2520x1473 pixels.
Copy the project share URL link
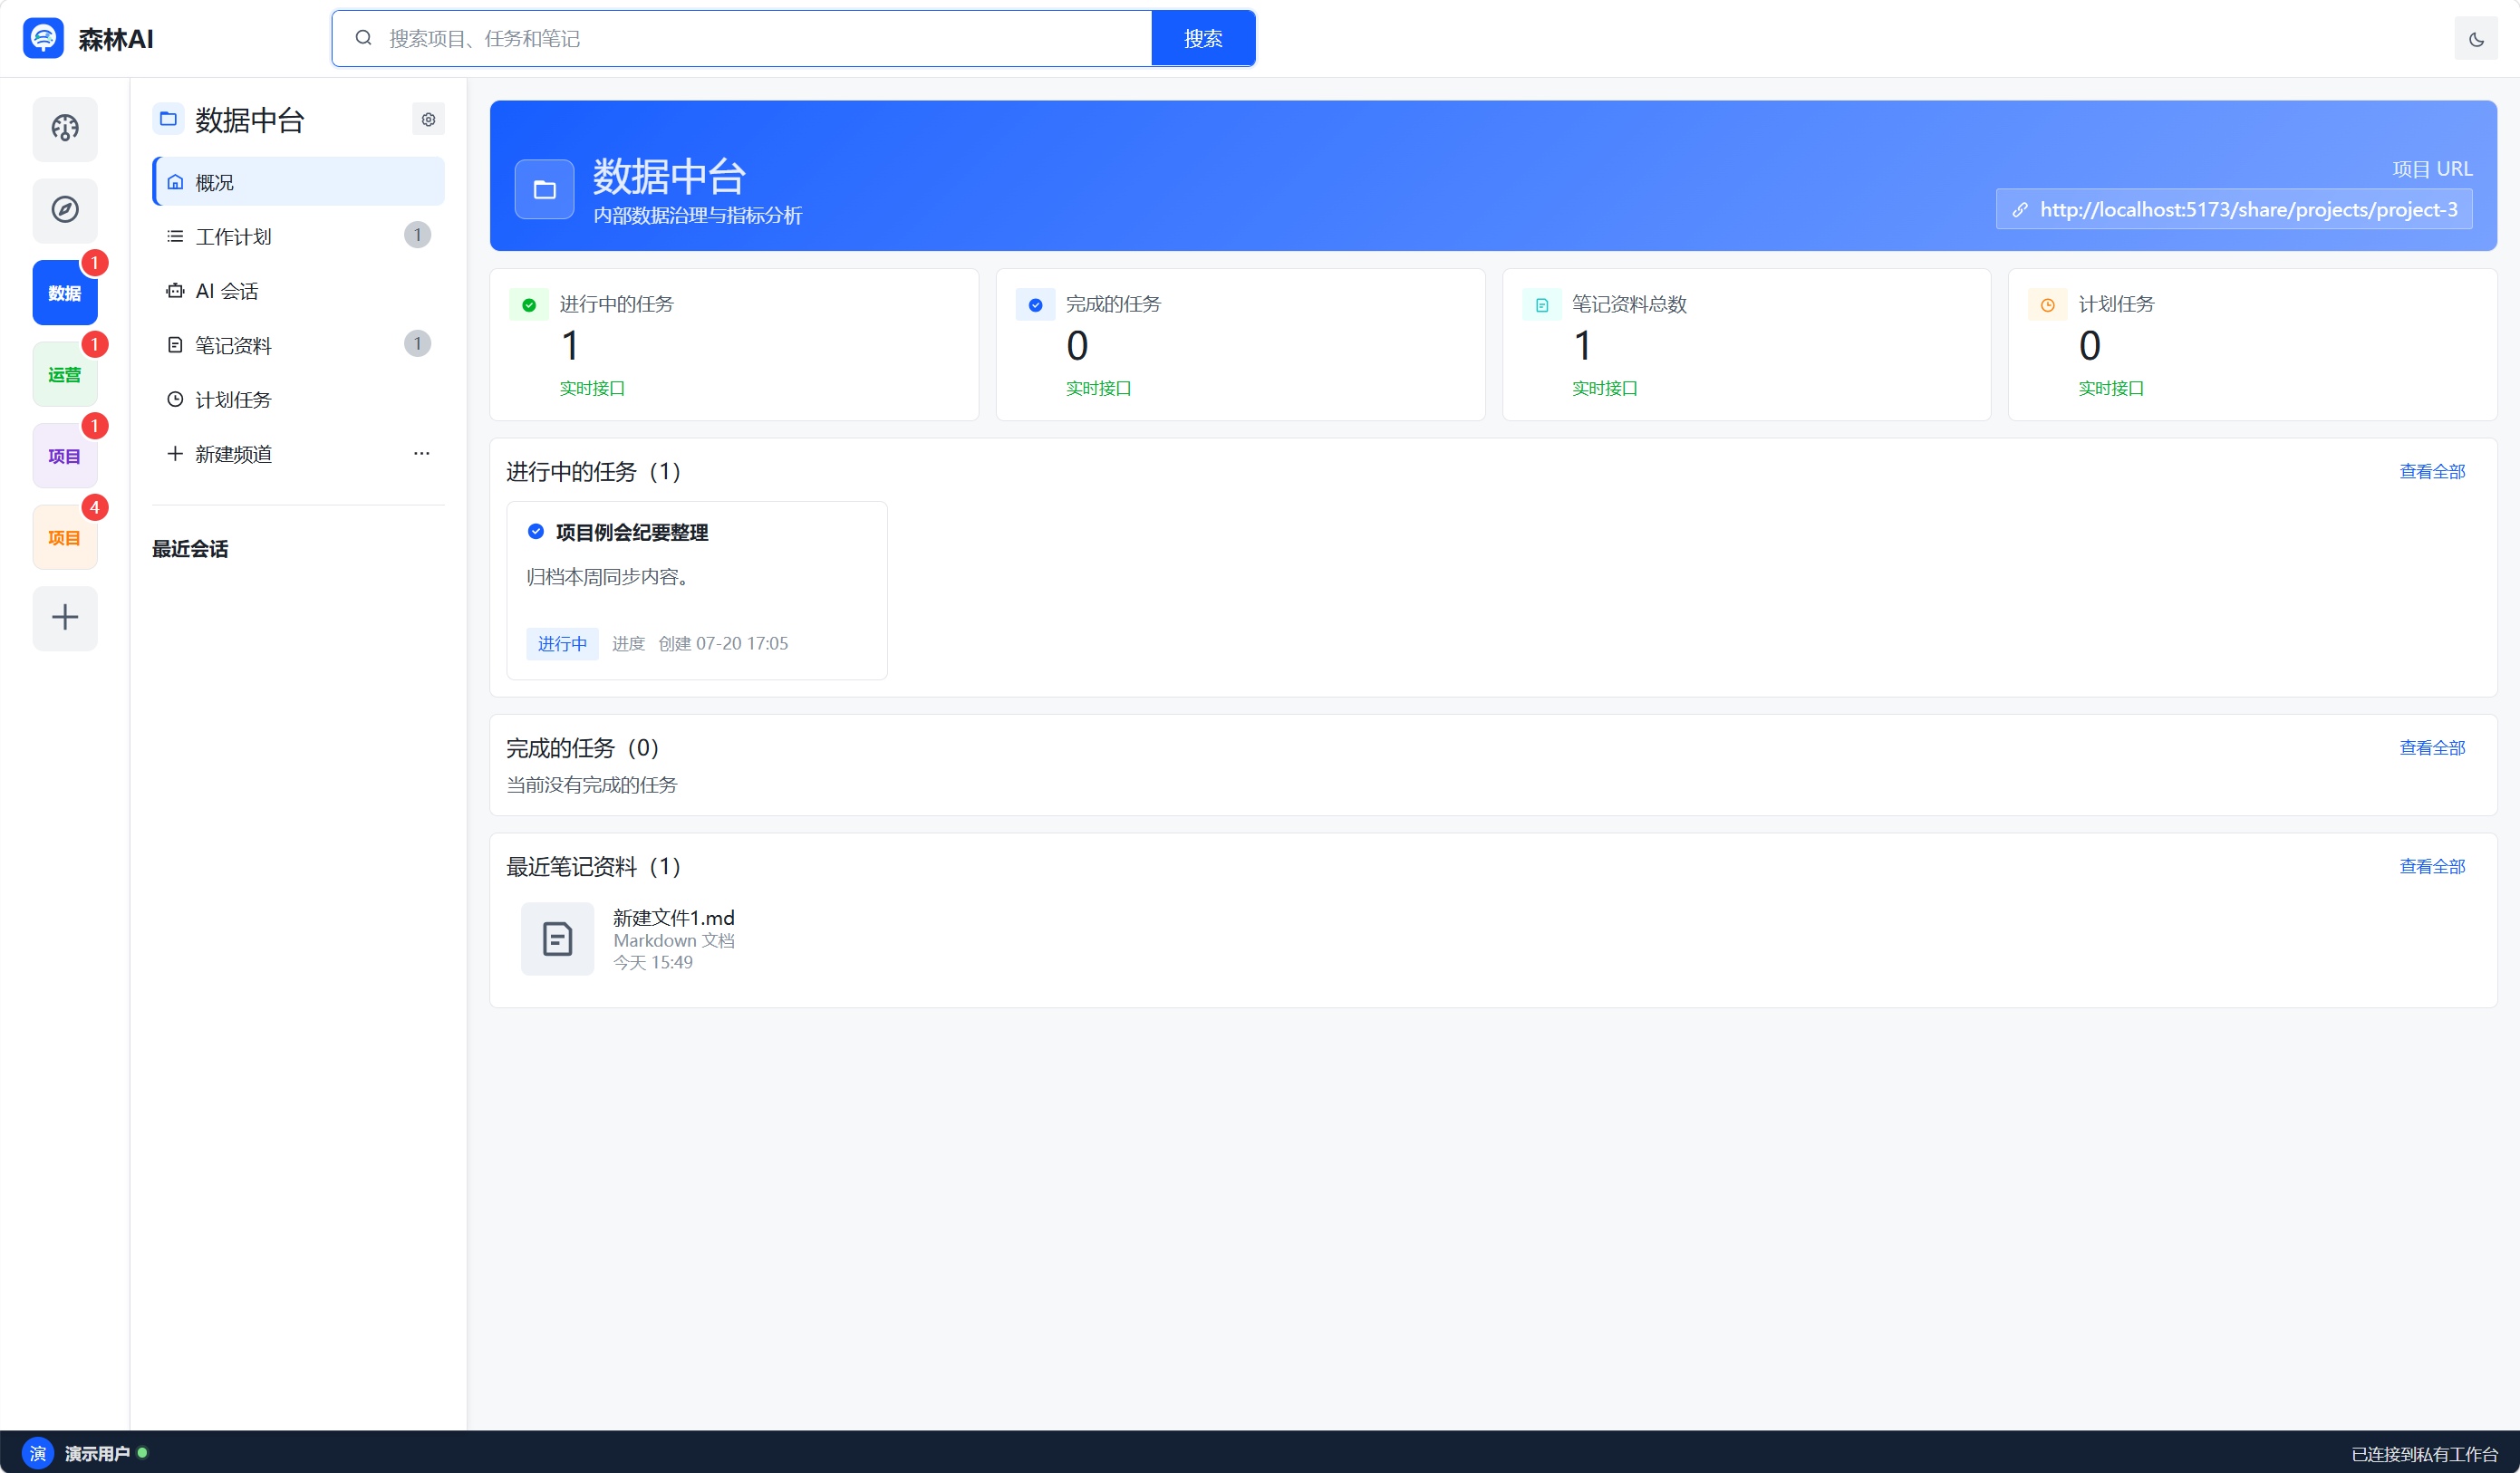pos(2234,209)
